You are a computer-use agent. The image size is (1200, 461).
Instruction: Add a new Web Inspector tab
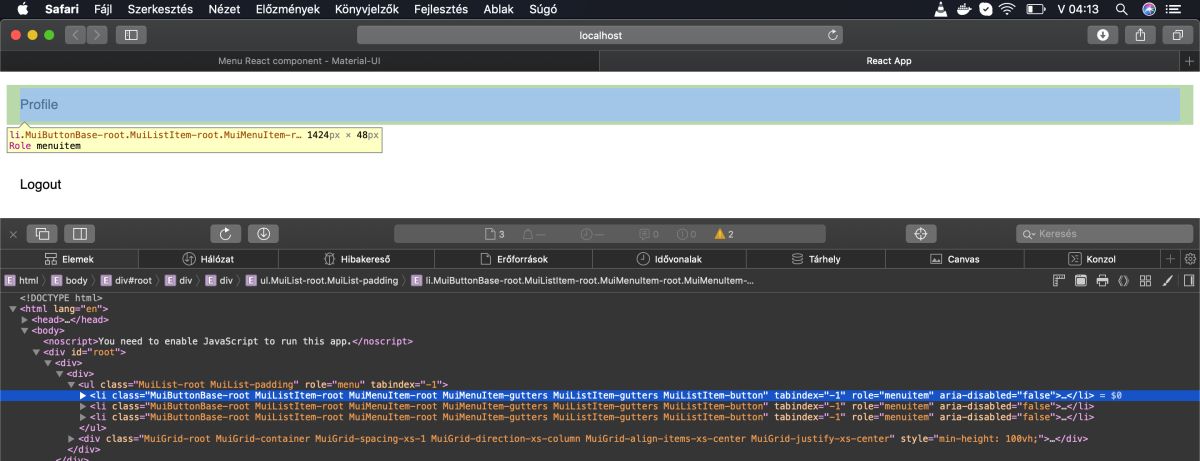coord(1171,259)
